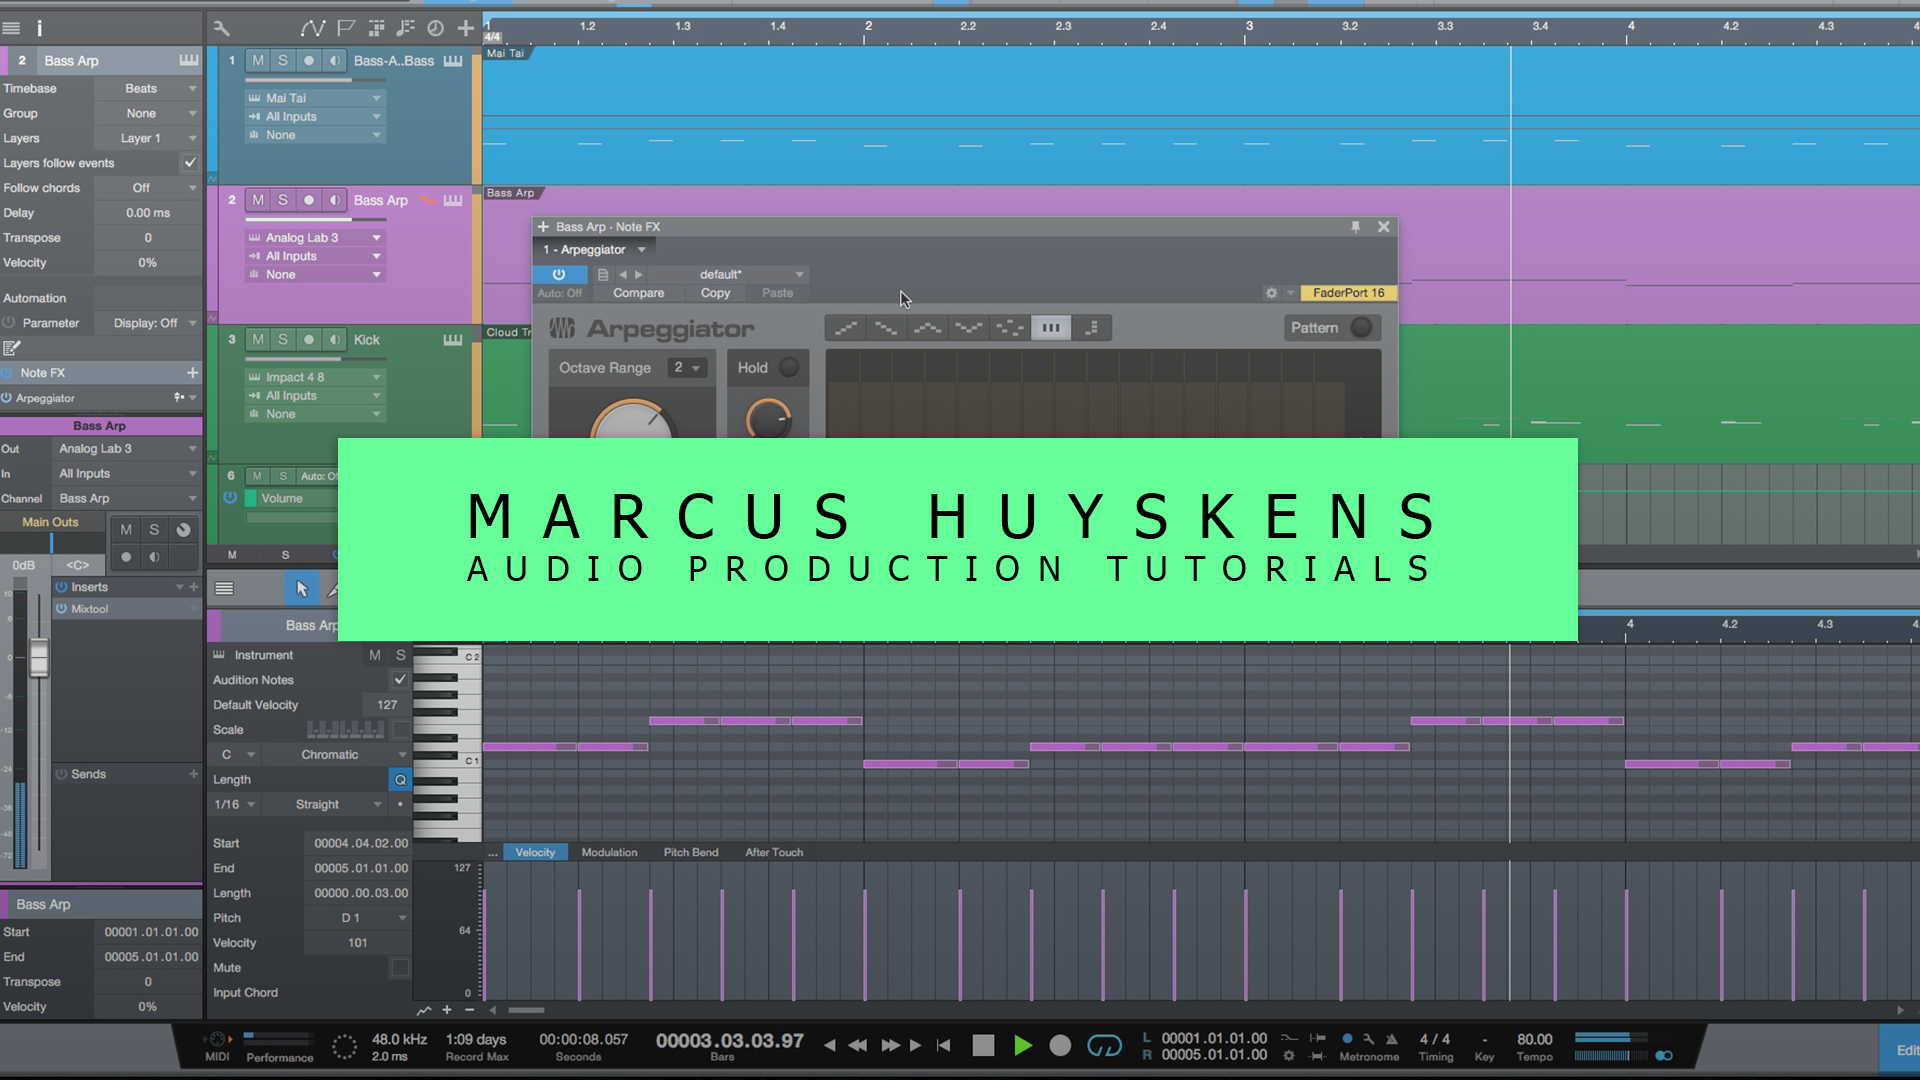Switch to the Velocity automation tab
The image size is (1920, 1080).
tap(535, 853)
